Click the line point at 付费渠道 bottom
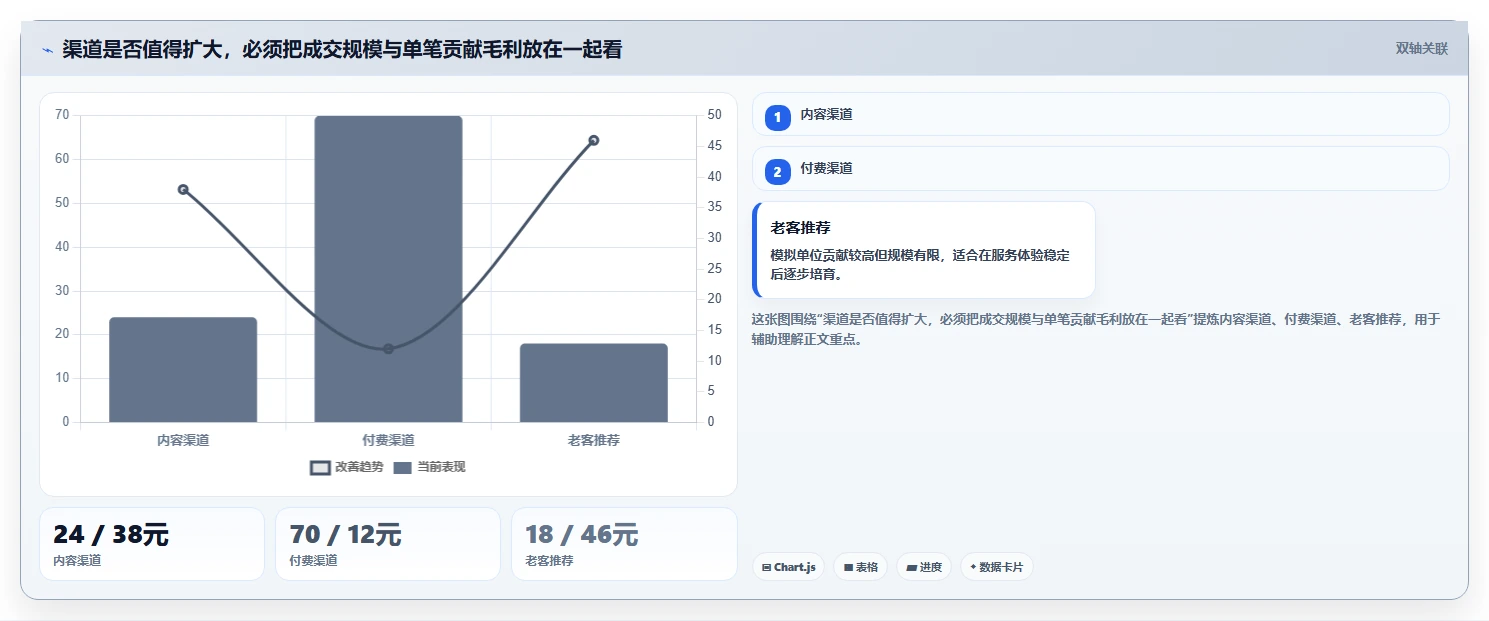 click(x=388, y=349)
